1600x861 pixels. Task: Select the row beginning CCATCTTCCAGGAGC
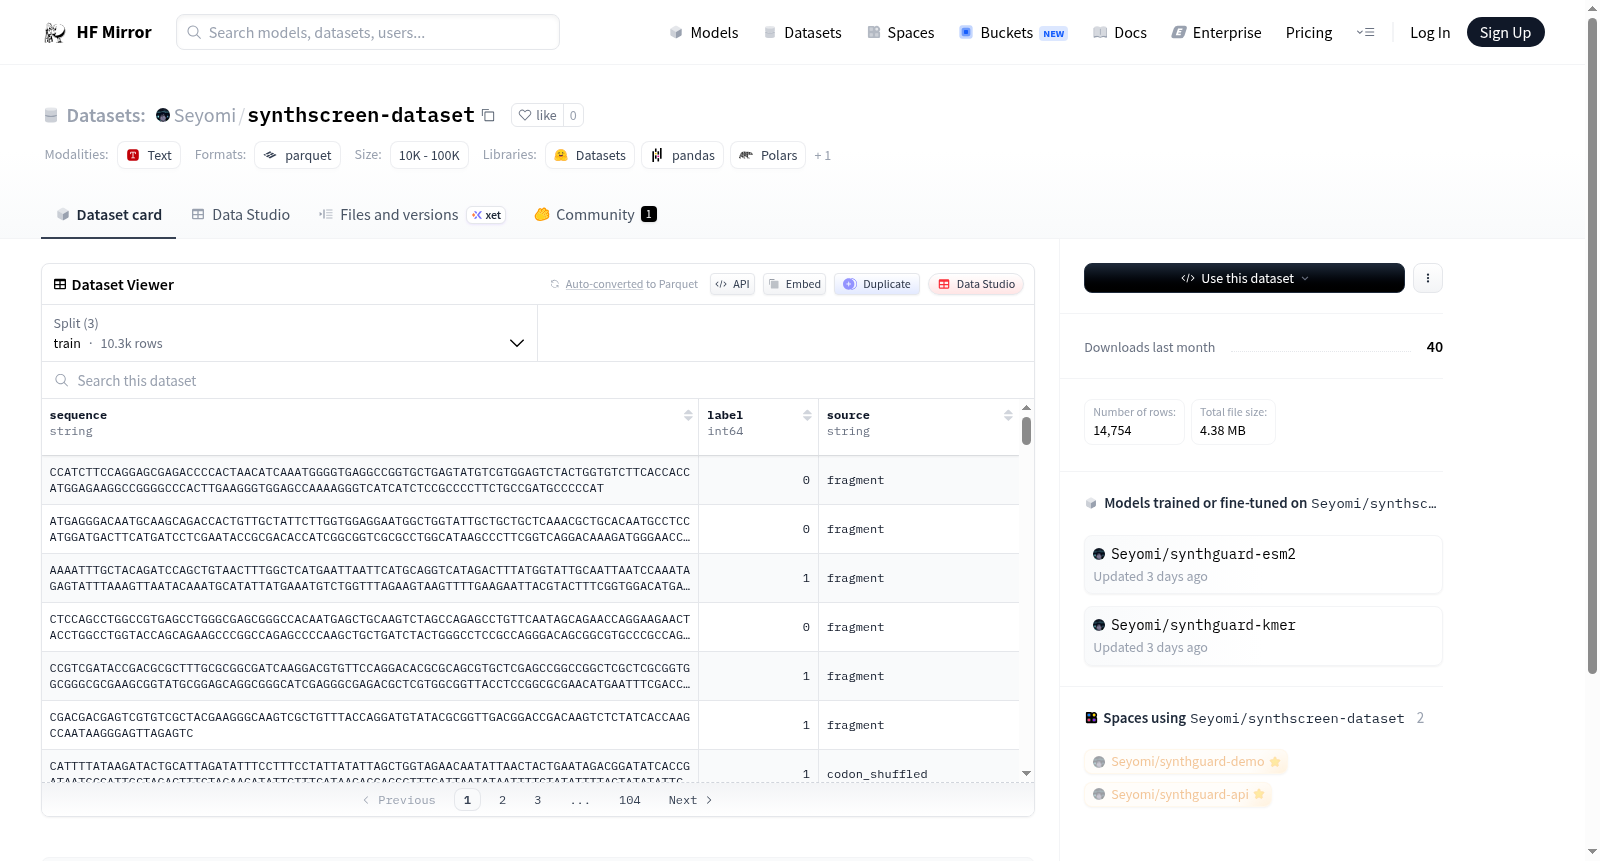click(530, 480)
